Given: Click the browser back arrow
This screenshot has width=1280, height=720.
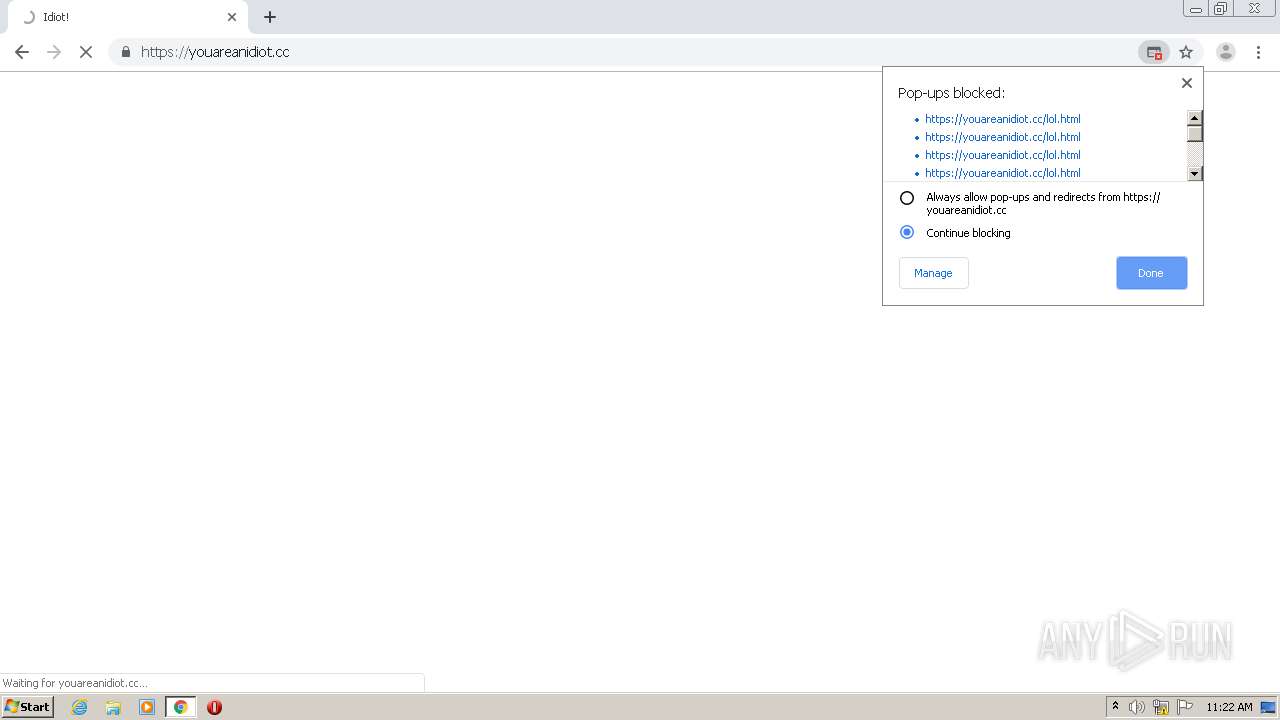Looking at the screenshot, I should 22,52.
